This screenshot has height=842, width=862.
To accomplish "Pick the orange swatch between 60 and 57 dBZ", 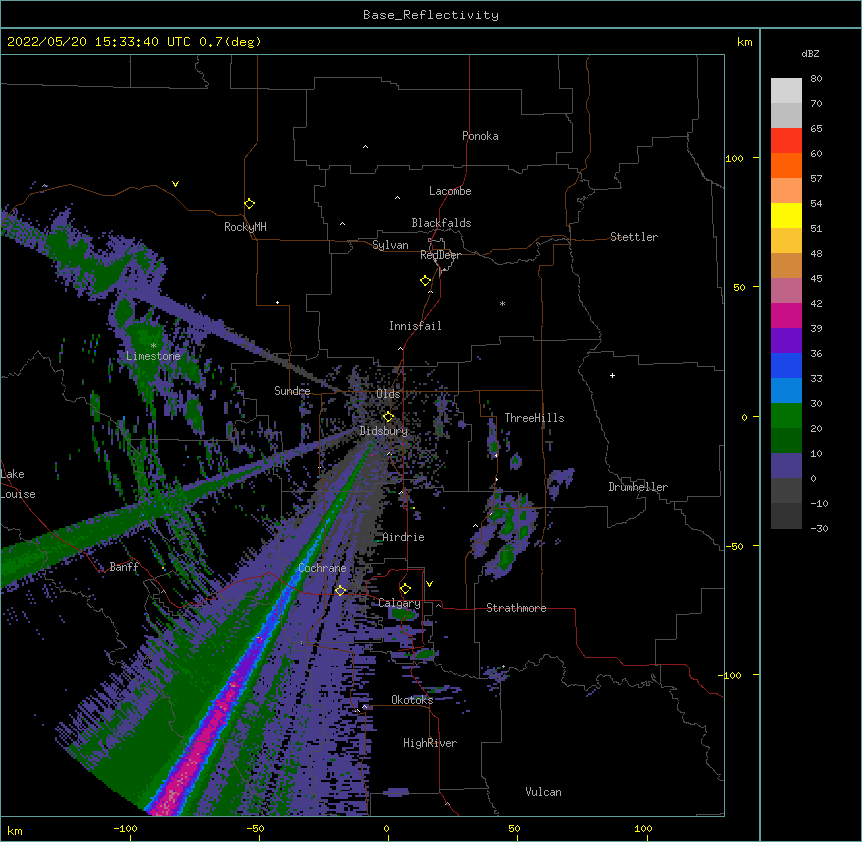I will 786,165.
